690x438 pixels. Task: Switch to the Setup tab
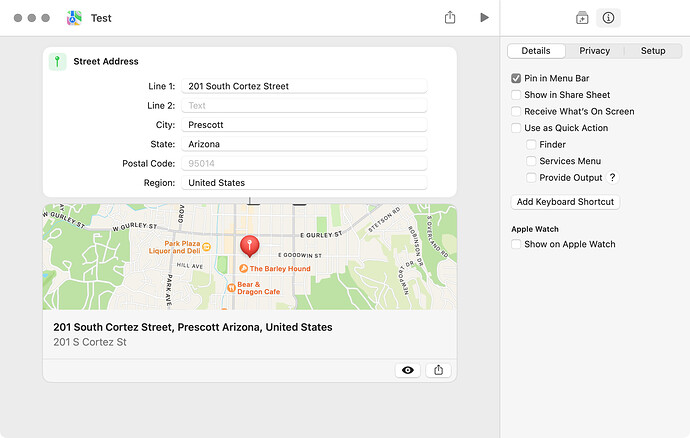pos(653,51)
